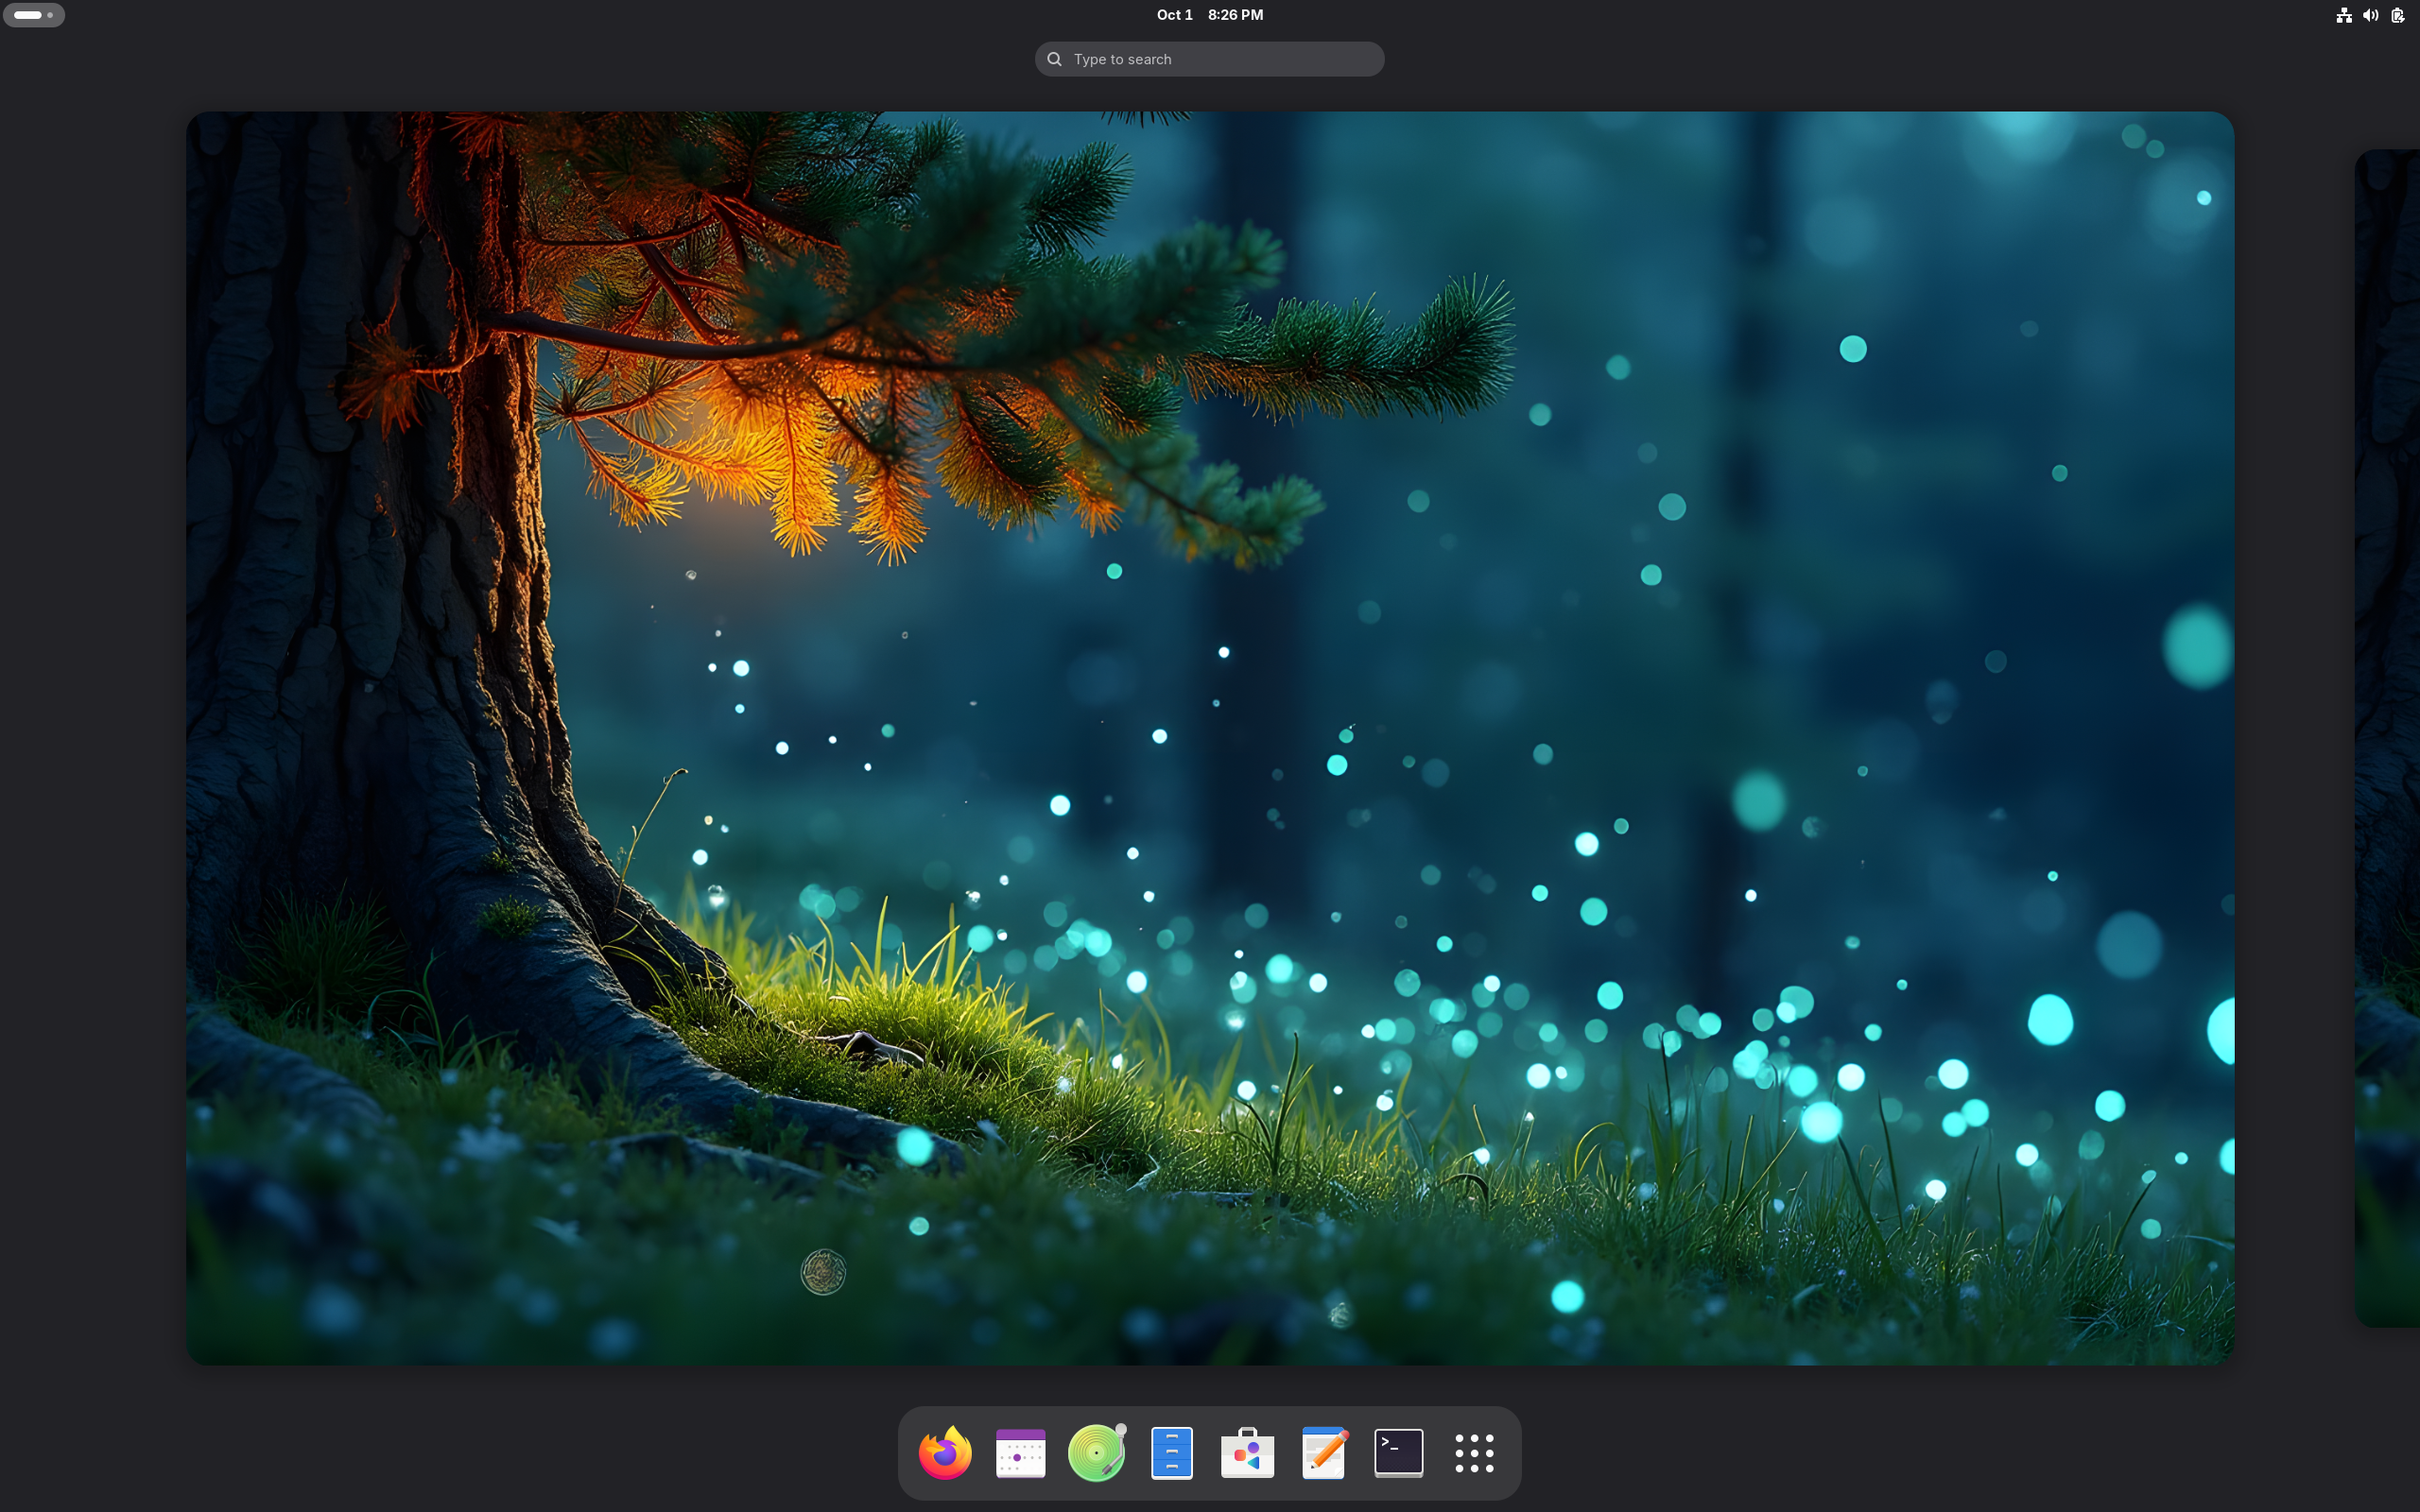The height and width of the screenshot is (1512, 2420).
Task: Open the Files manager in the dock
Action: tap(1172, 1453)
